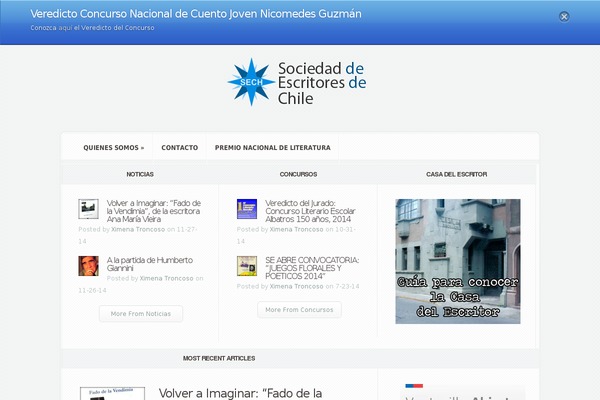
Task: Click author Ximena Troncoso under Fado article
Action: tap(138, 229)
